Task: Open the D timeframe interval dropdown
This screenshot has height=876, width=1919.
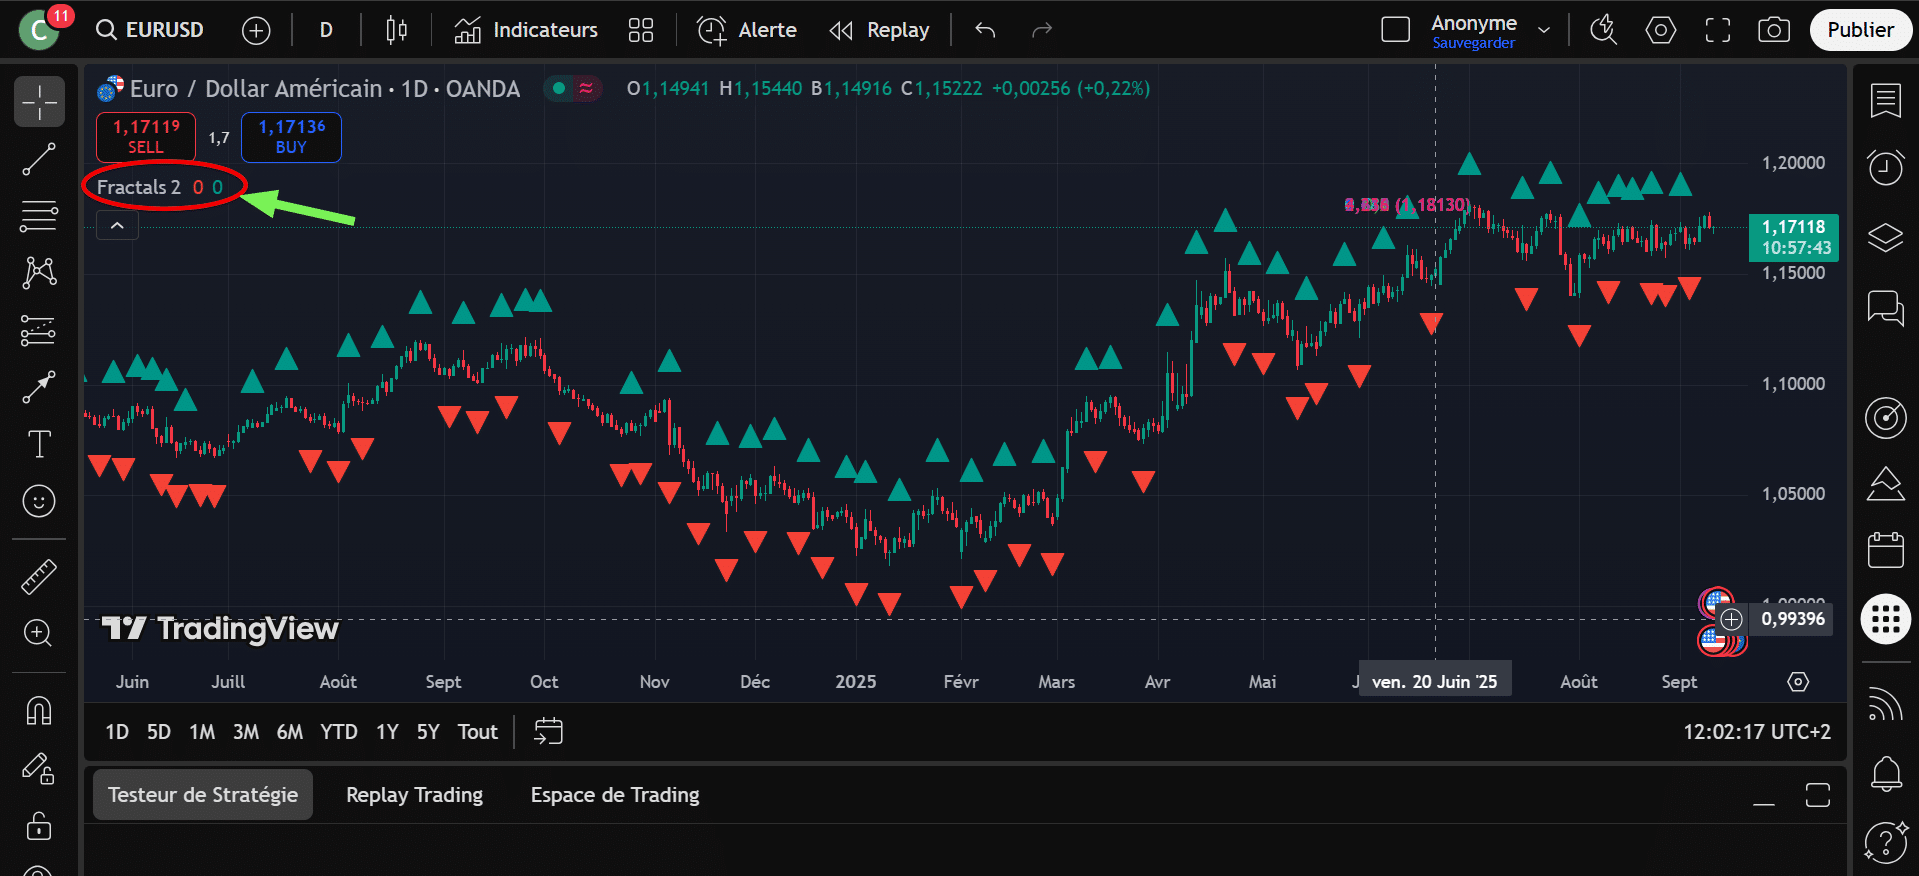Action: click(x=326, y=30)
